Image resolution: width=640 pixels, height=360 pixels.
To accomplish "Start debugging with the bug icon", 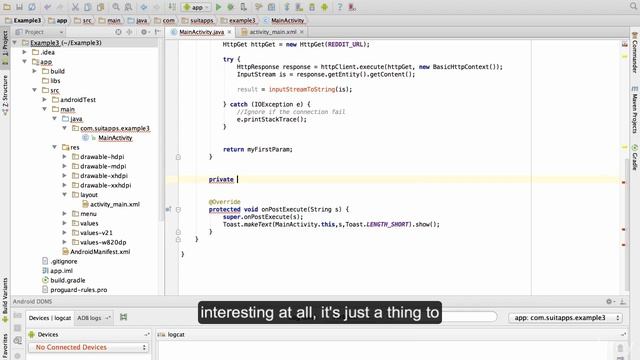I will pos(231,7).
